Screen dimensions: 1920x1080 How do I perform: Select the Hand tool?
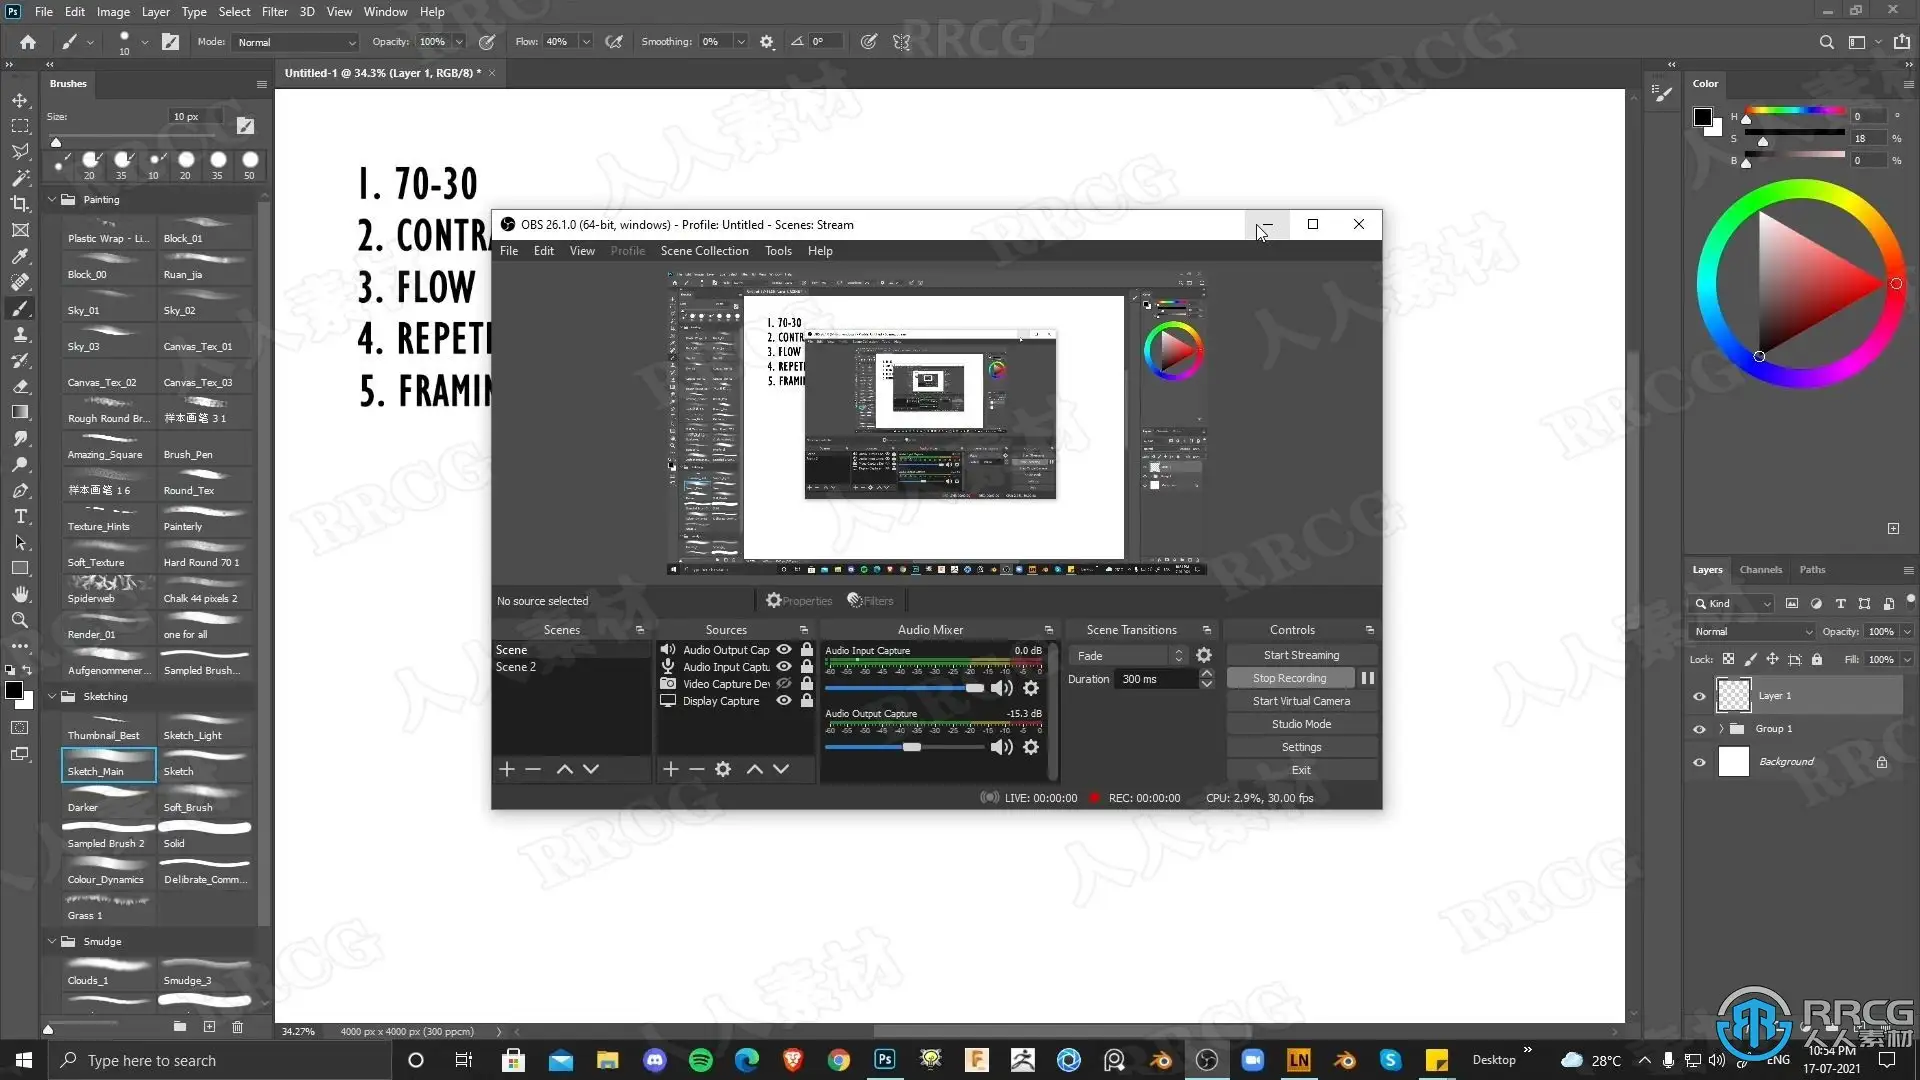click(20, 594)
